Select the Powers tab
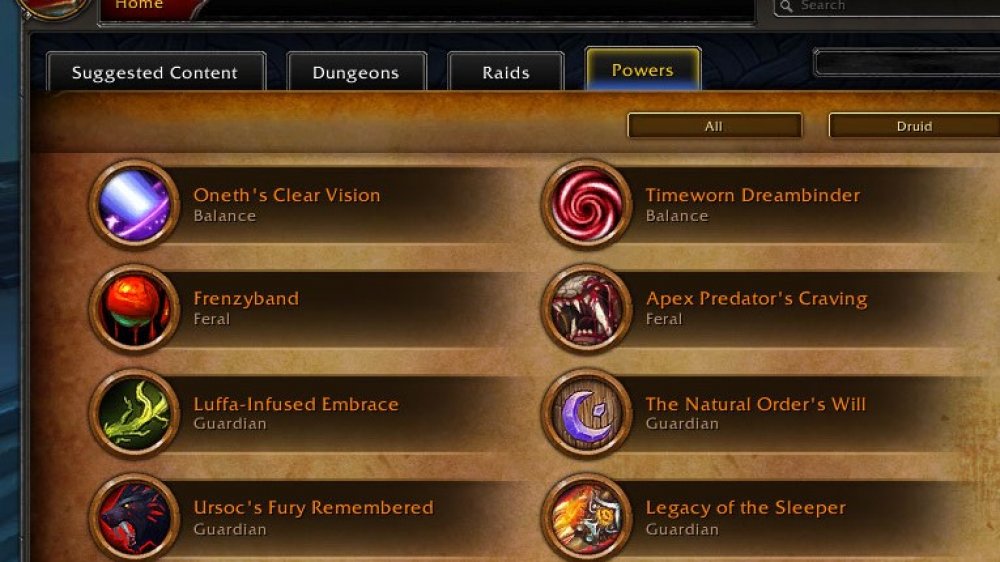 point(643,68)
